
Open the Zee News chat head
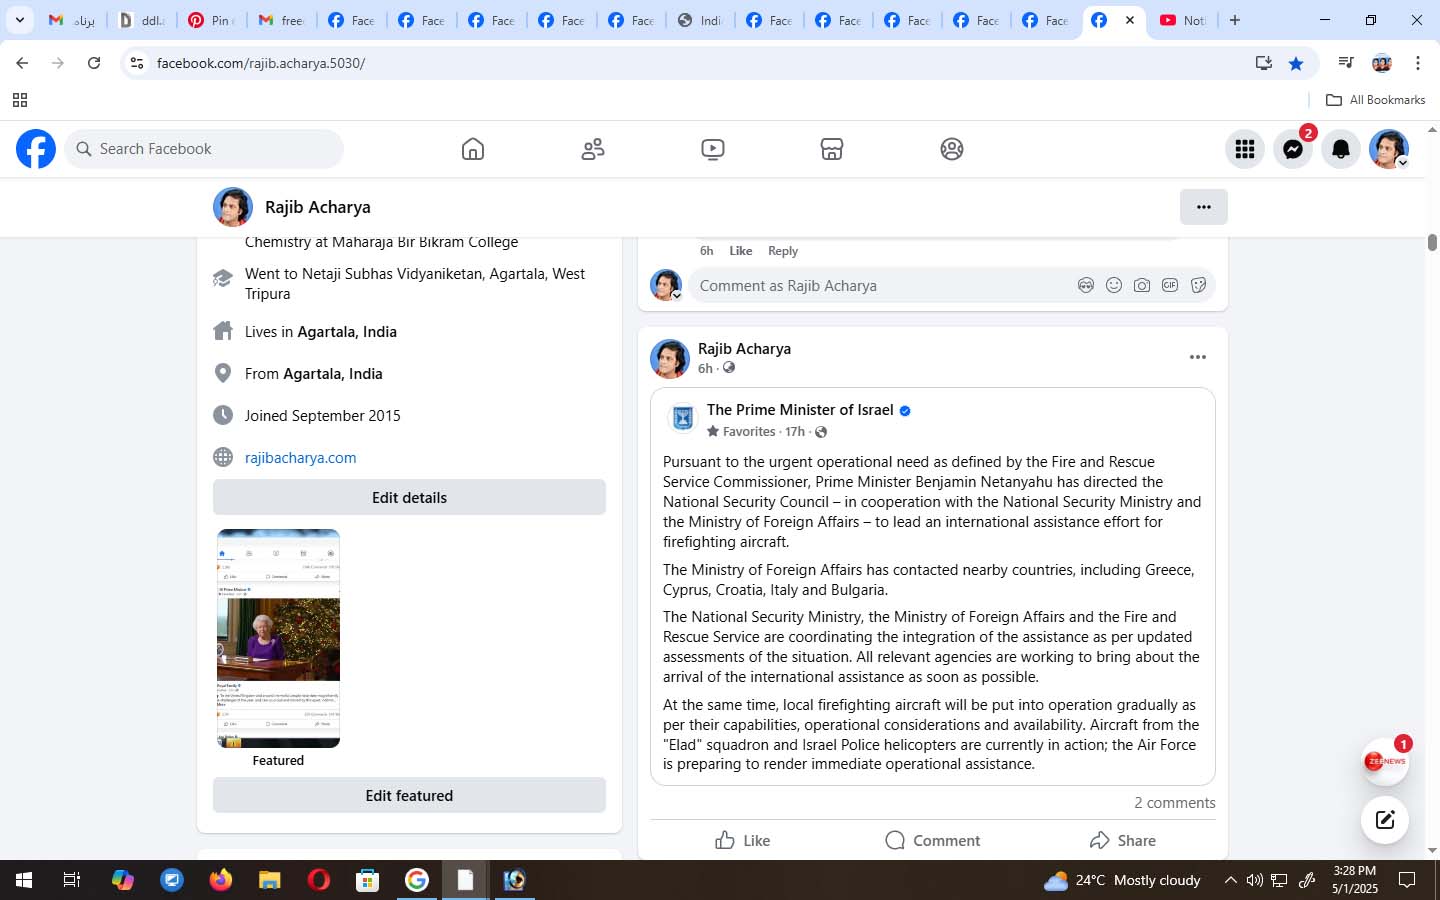1385,762
